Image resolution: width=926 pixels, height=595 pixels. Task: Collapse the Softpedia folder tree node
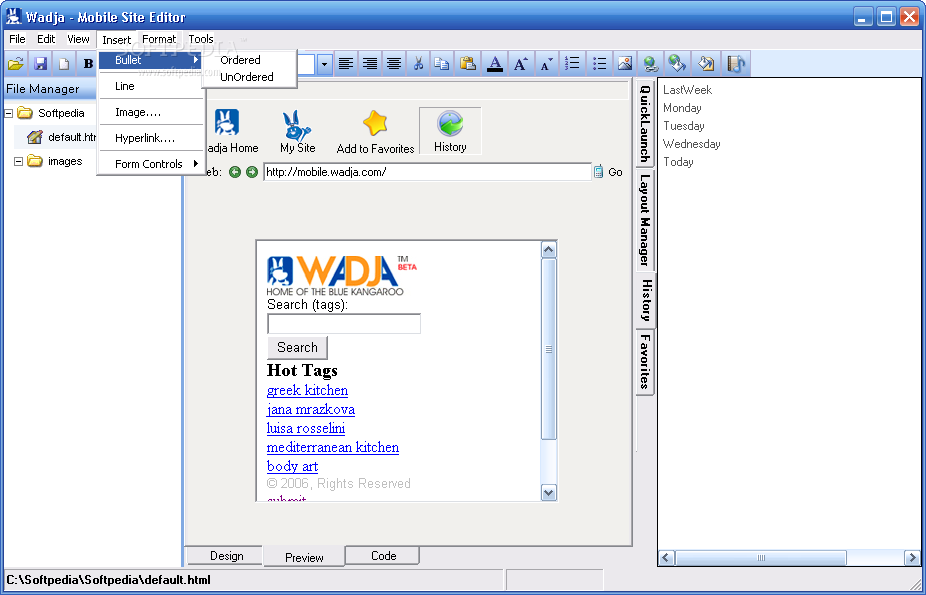pyautogui.click(x=8, y=113)
